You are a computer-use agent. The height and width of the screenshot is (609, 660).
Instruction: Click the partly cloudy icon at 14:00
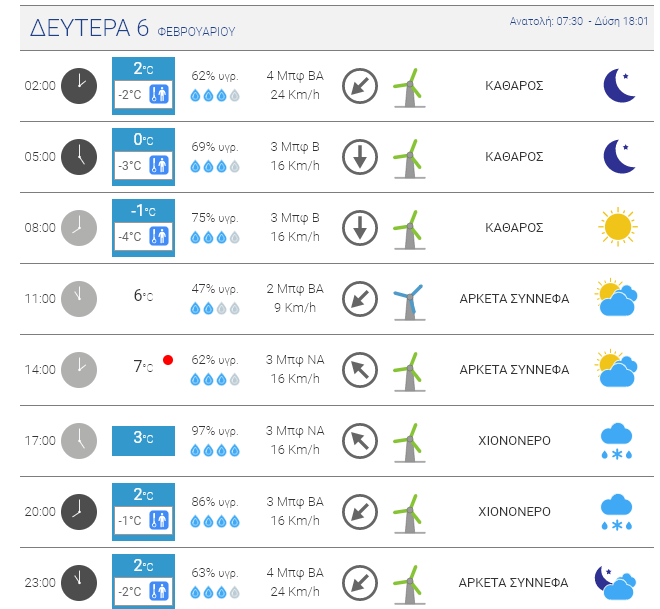pos(617,368)
